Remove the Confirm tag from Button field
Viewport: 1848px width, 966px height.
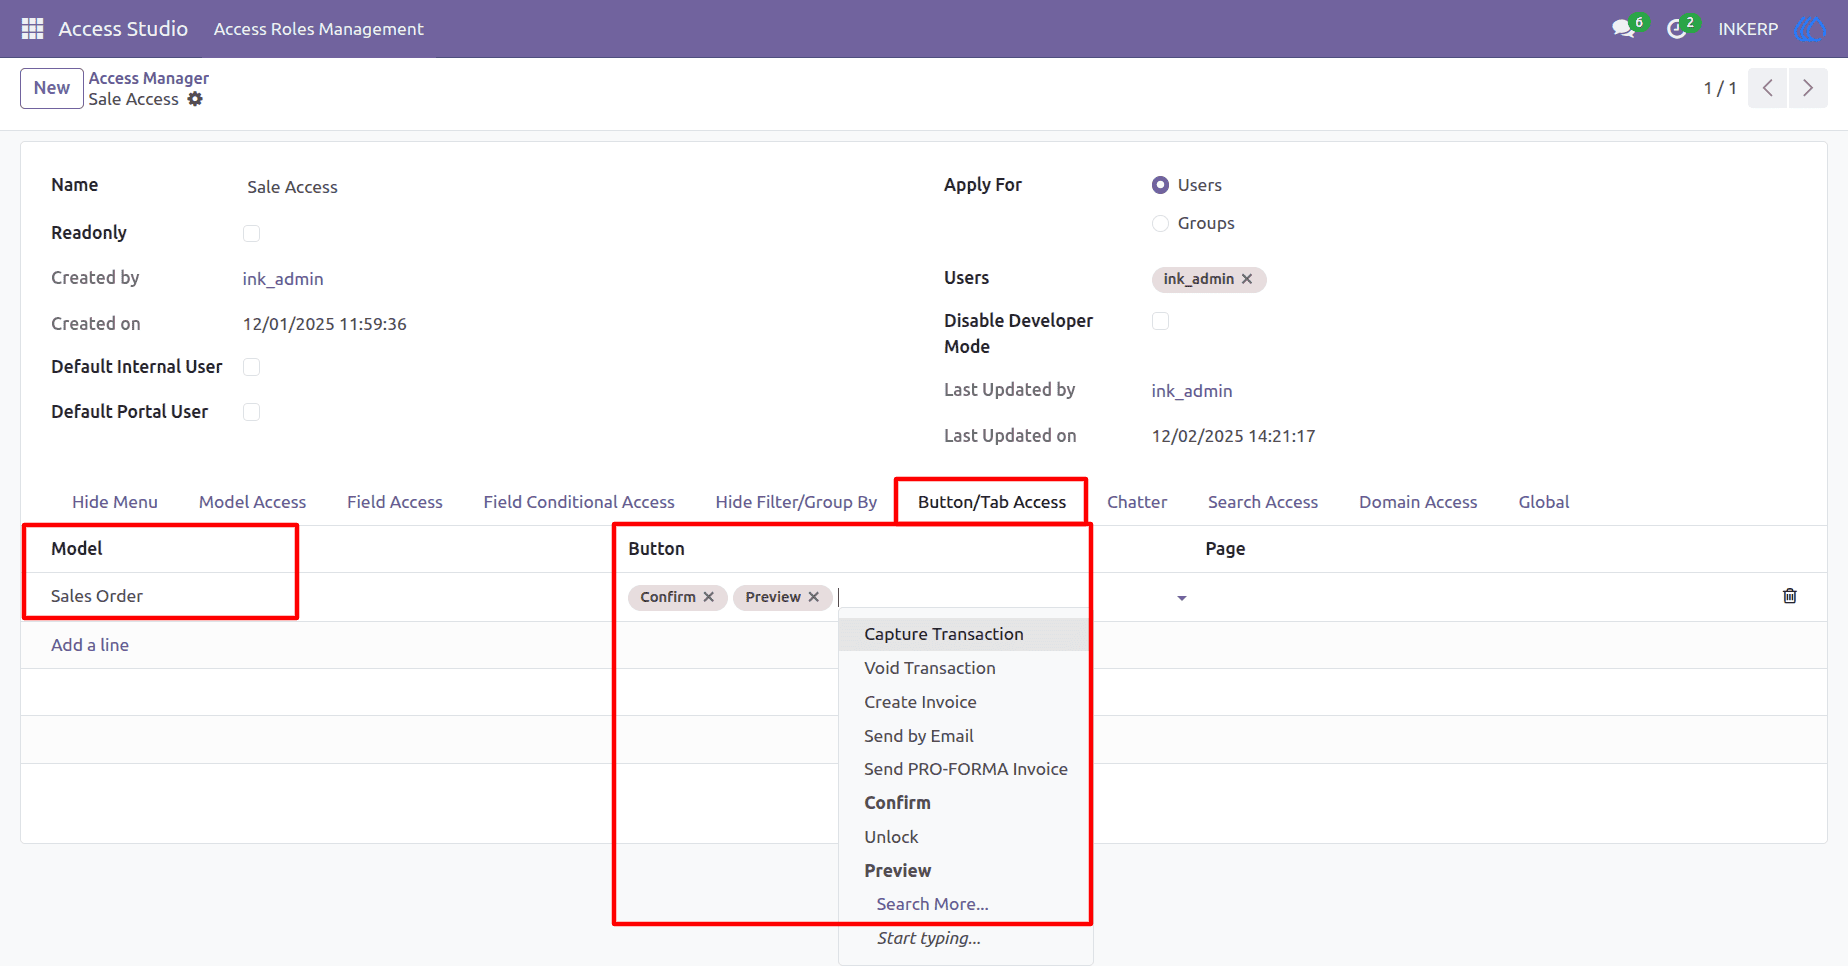pos(709,597)
